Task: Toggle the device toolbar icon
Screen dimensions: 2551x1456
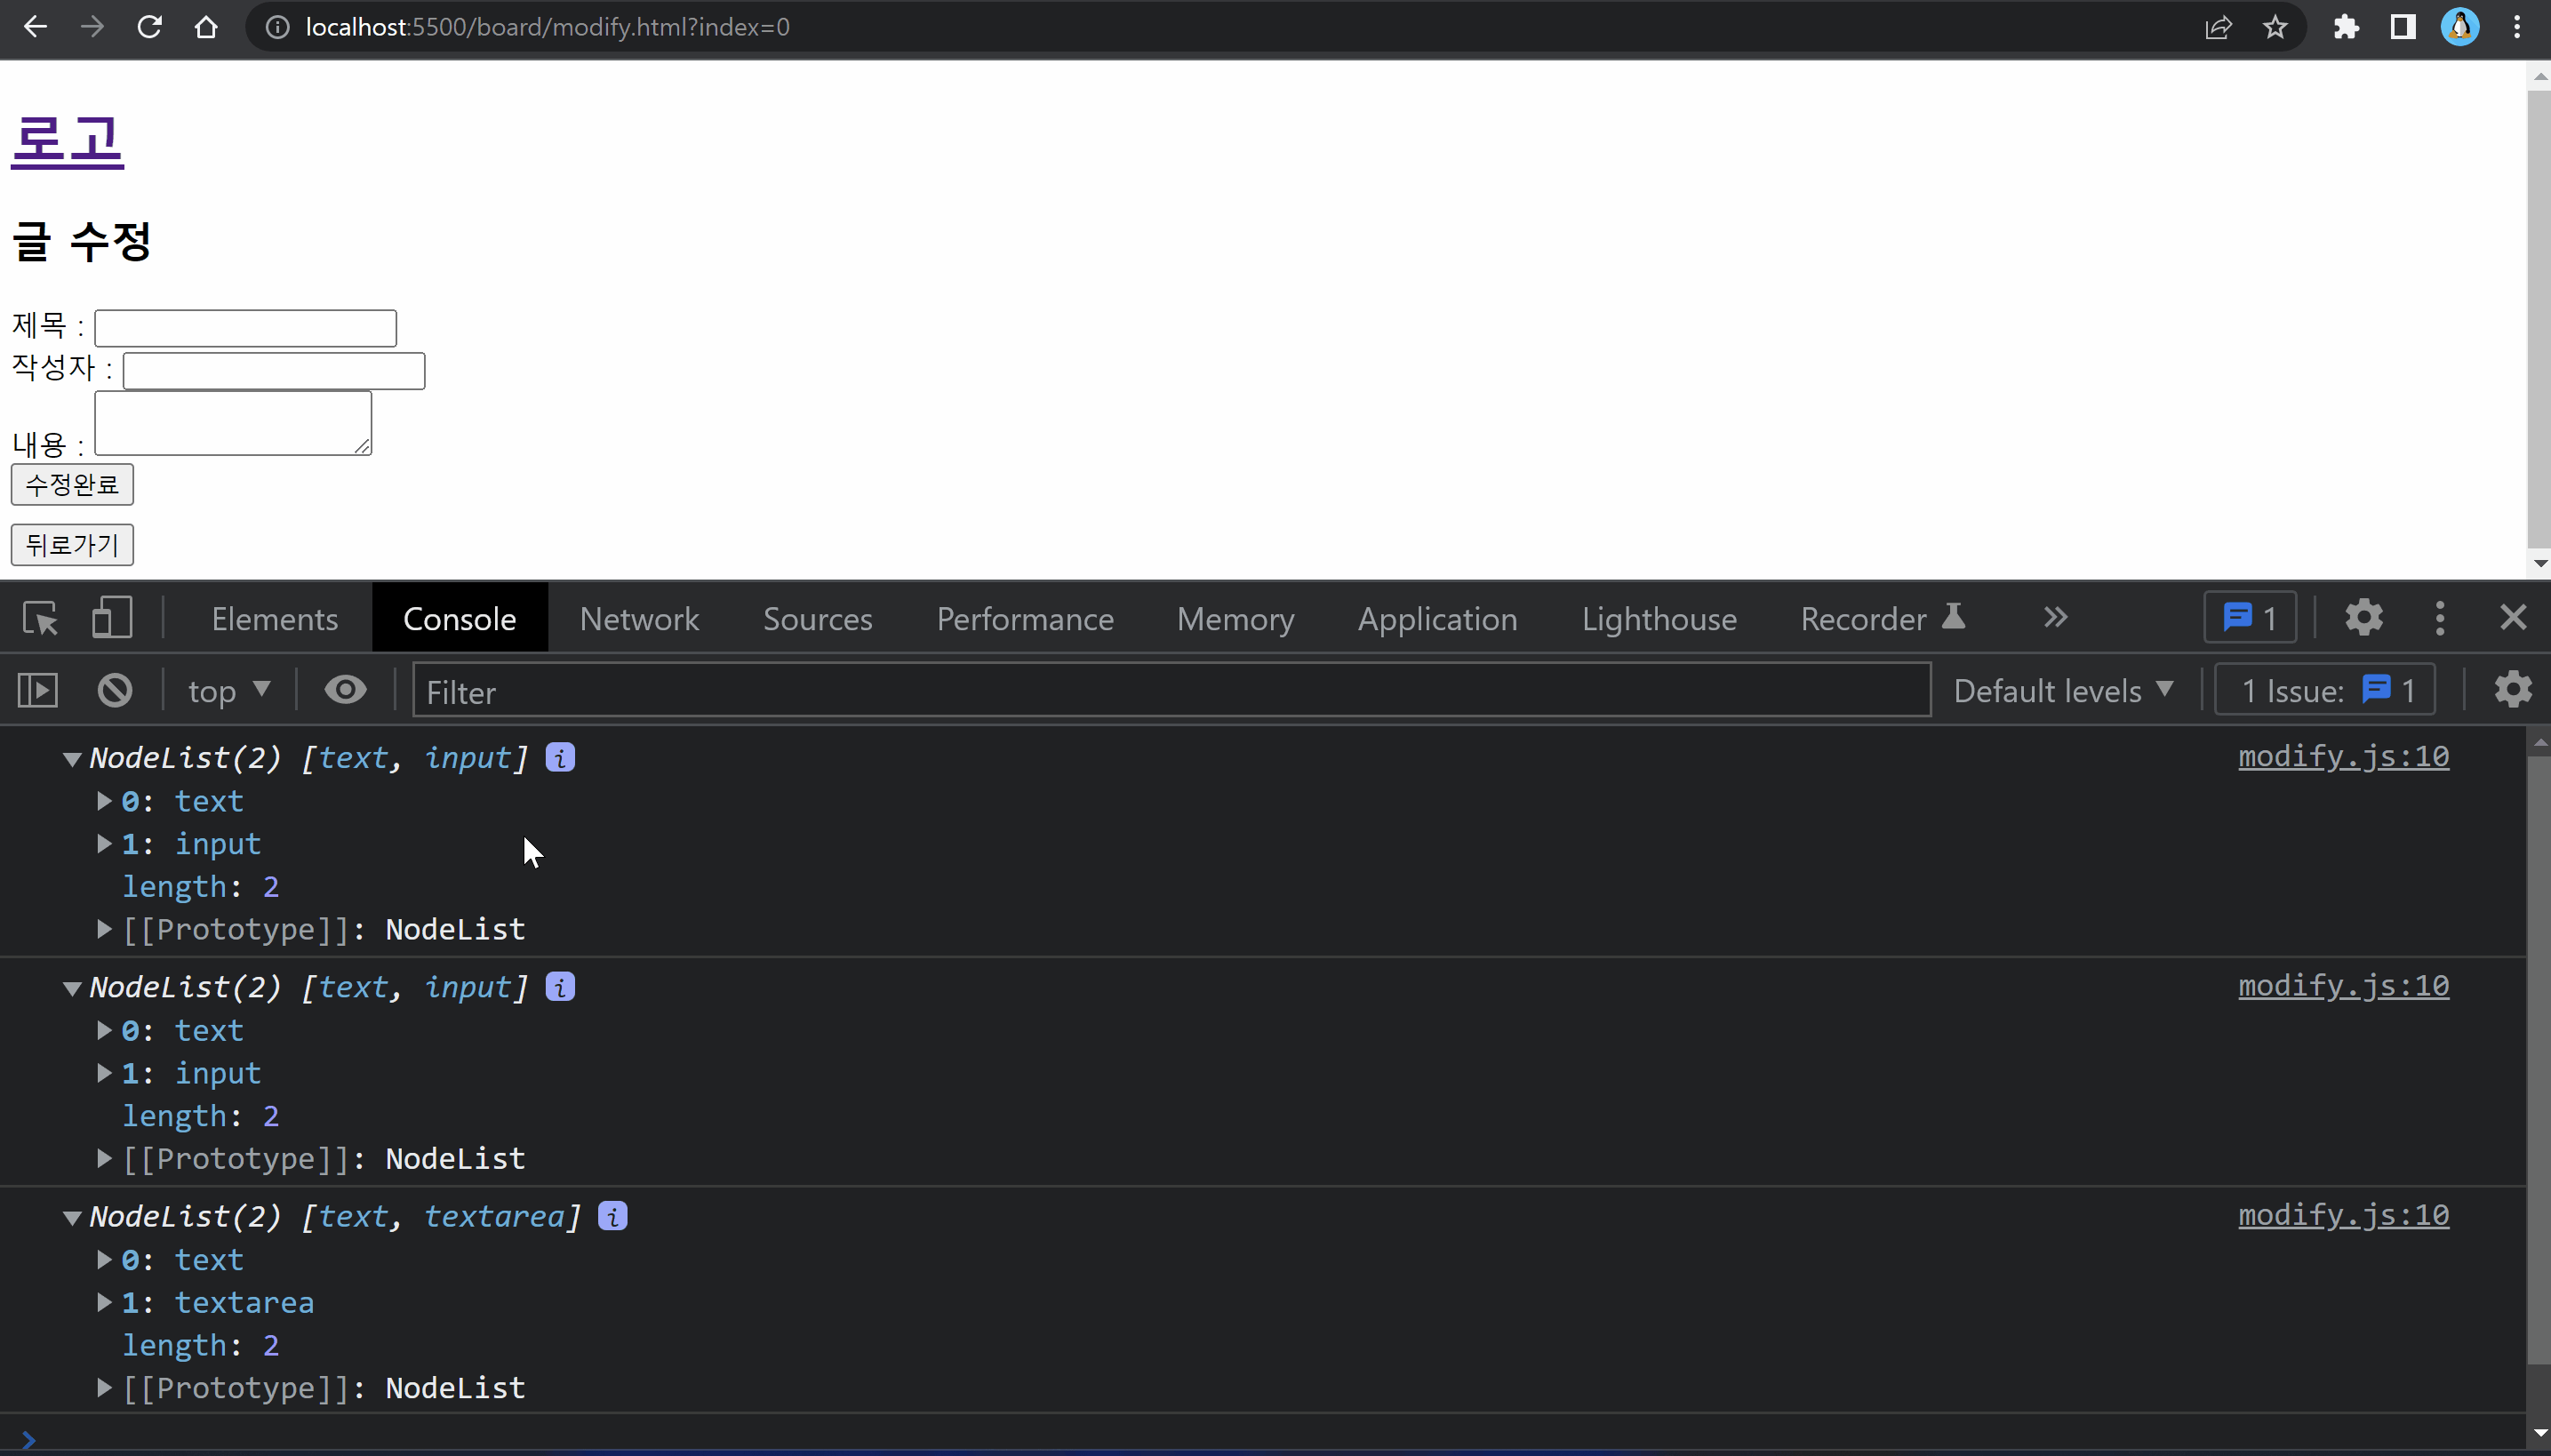Action: [111, 618]
